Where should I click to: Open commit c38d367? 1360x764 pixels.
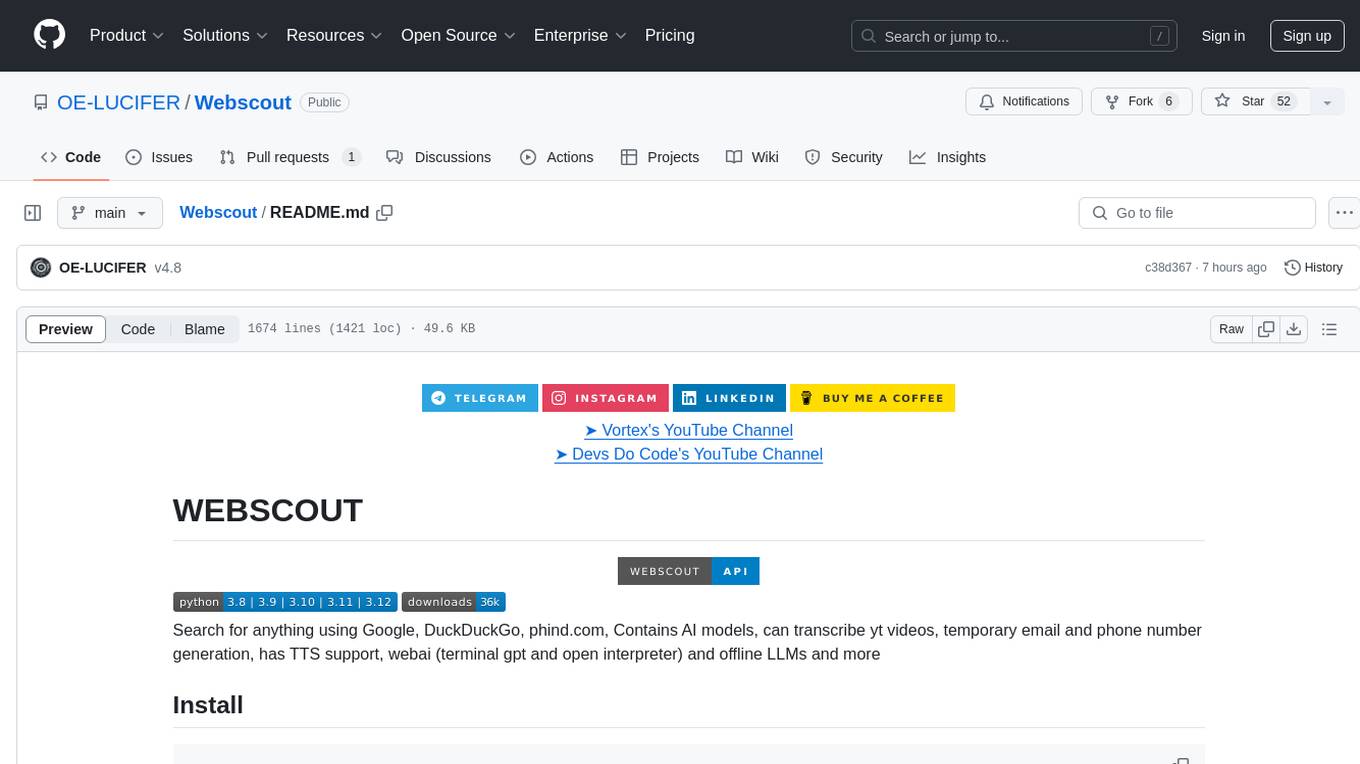pos(1168,268)
